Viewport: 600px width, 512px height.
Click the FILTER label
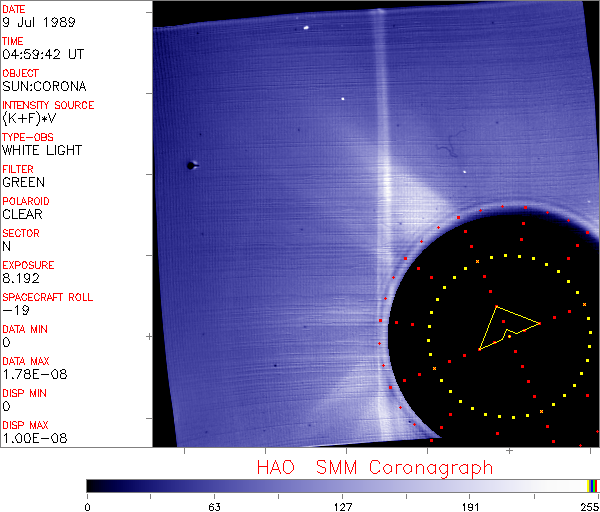click(x=18, y=169)
